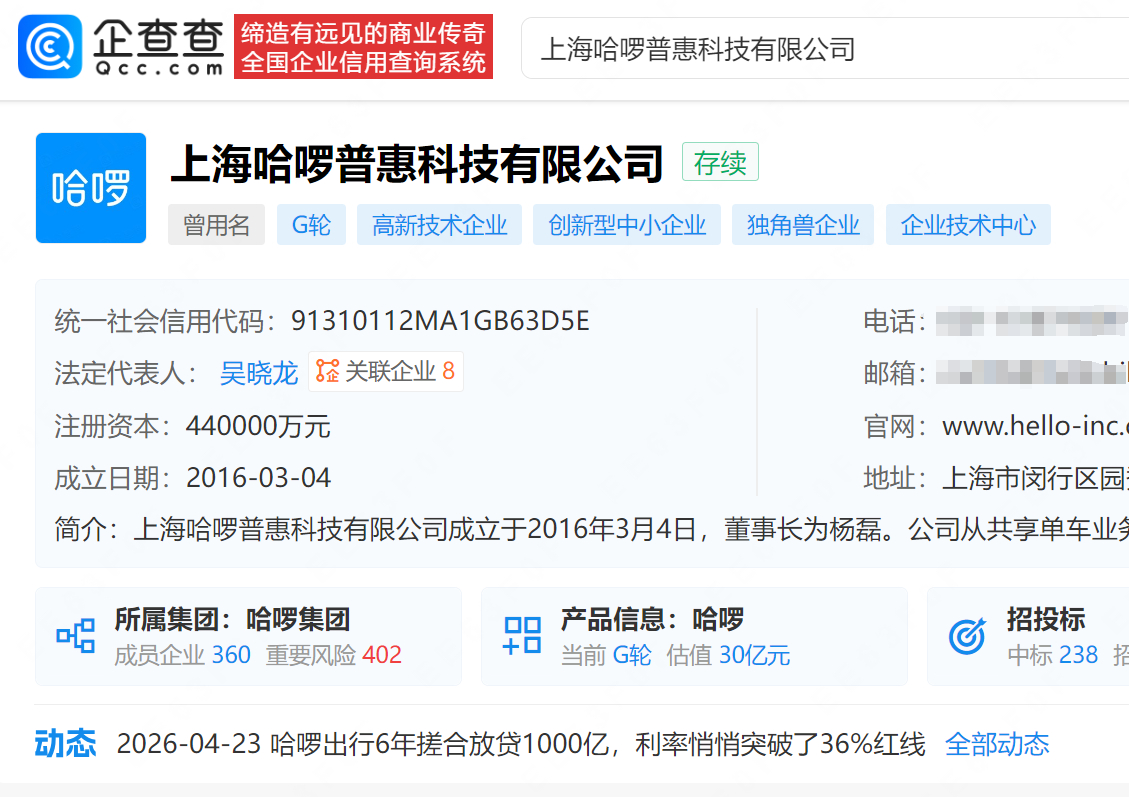Open 关联企业 8 button
The width and height of the screenshot is (1129, 797).
coord(386,372)
